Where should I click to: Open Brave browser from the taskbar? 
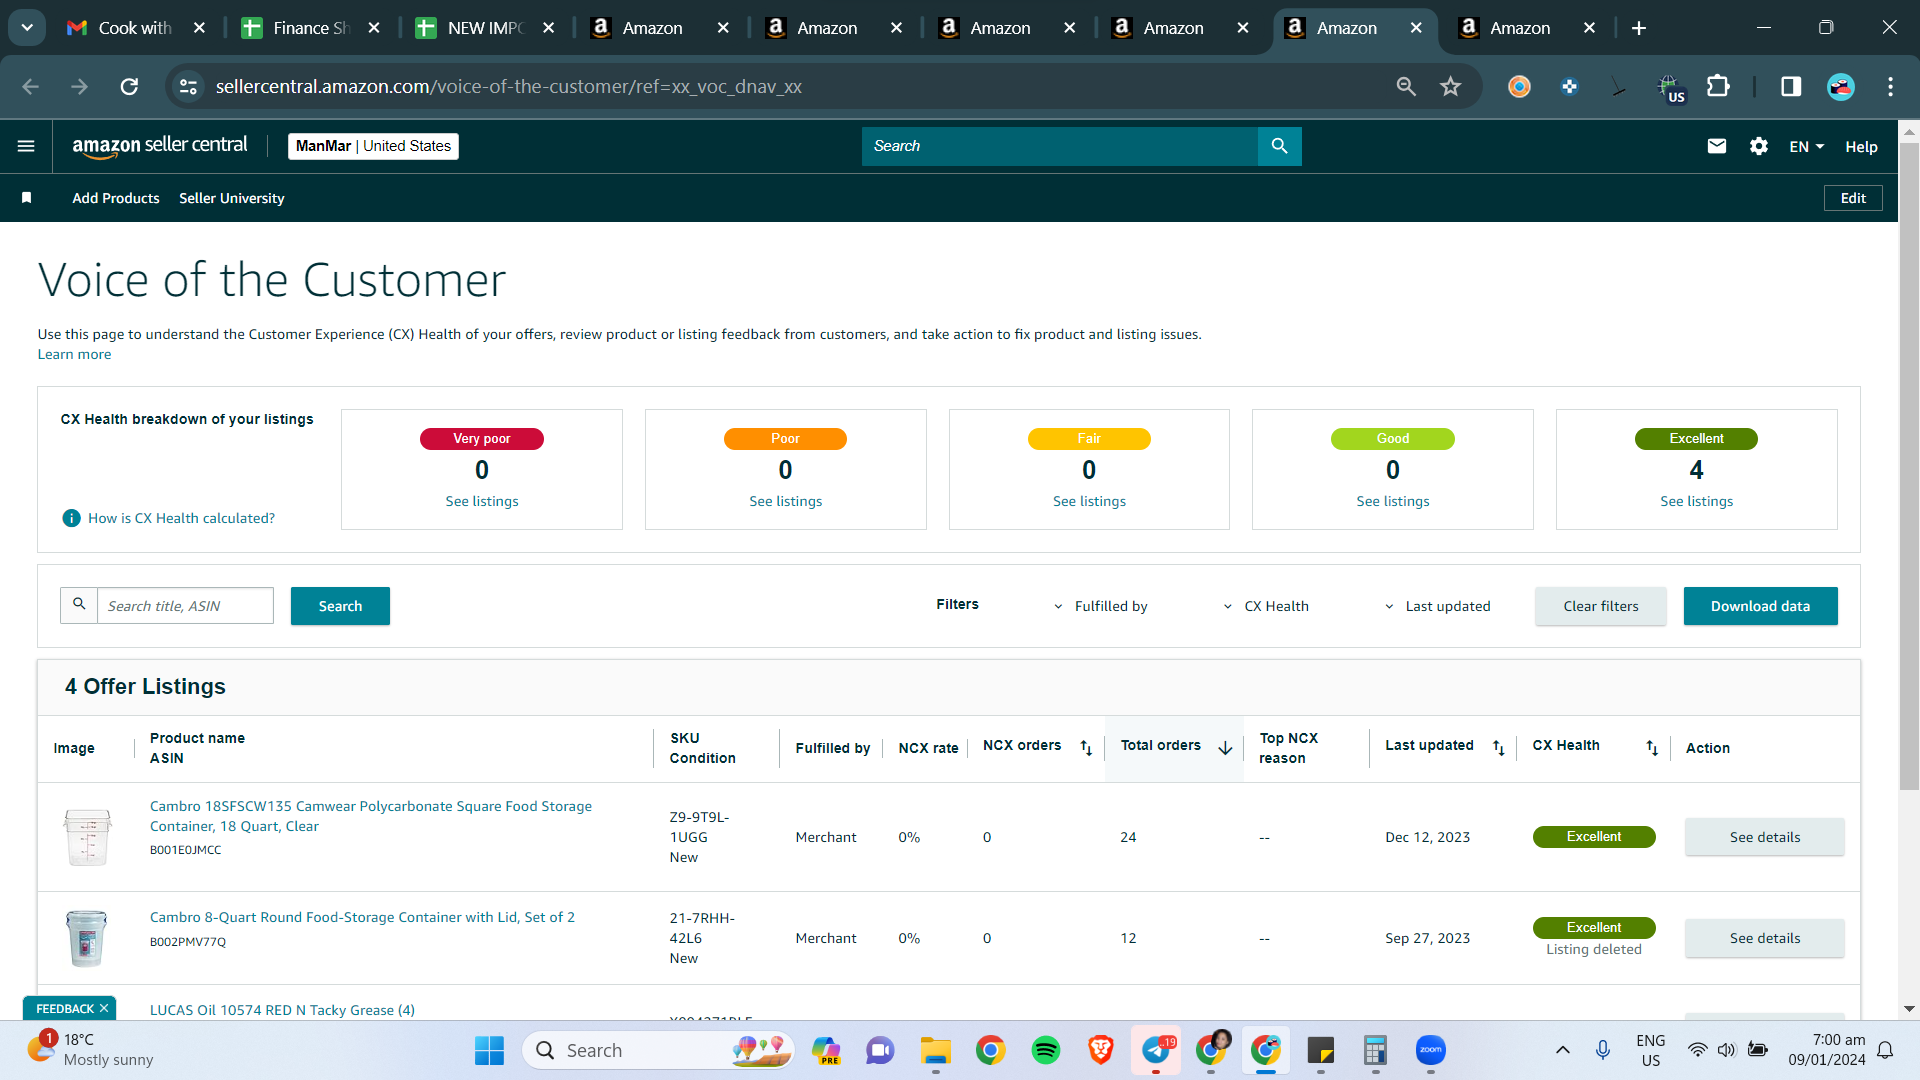1100,1050
